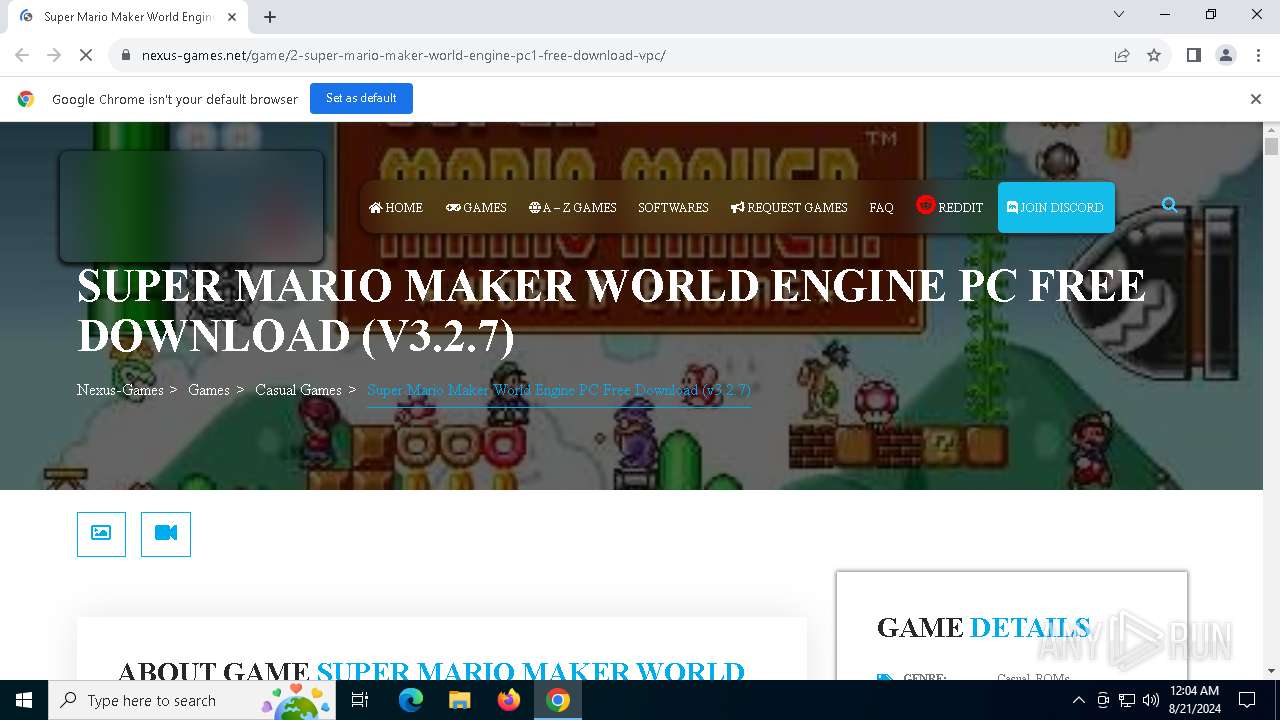The height and width of the screenshot is (720, 1280).
Task: Follow Games breadcrumb link
Action: click(209, 390)
